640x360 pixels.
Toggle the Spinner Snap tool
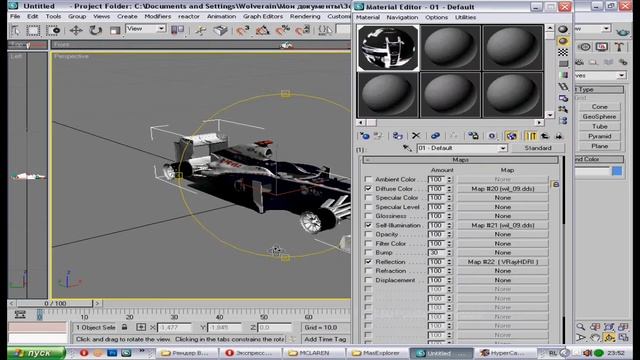pos(302,31)
